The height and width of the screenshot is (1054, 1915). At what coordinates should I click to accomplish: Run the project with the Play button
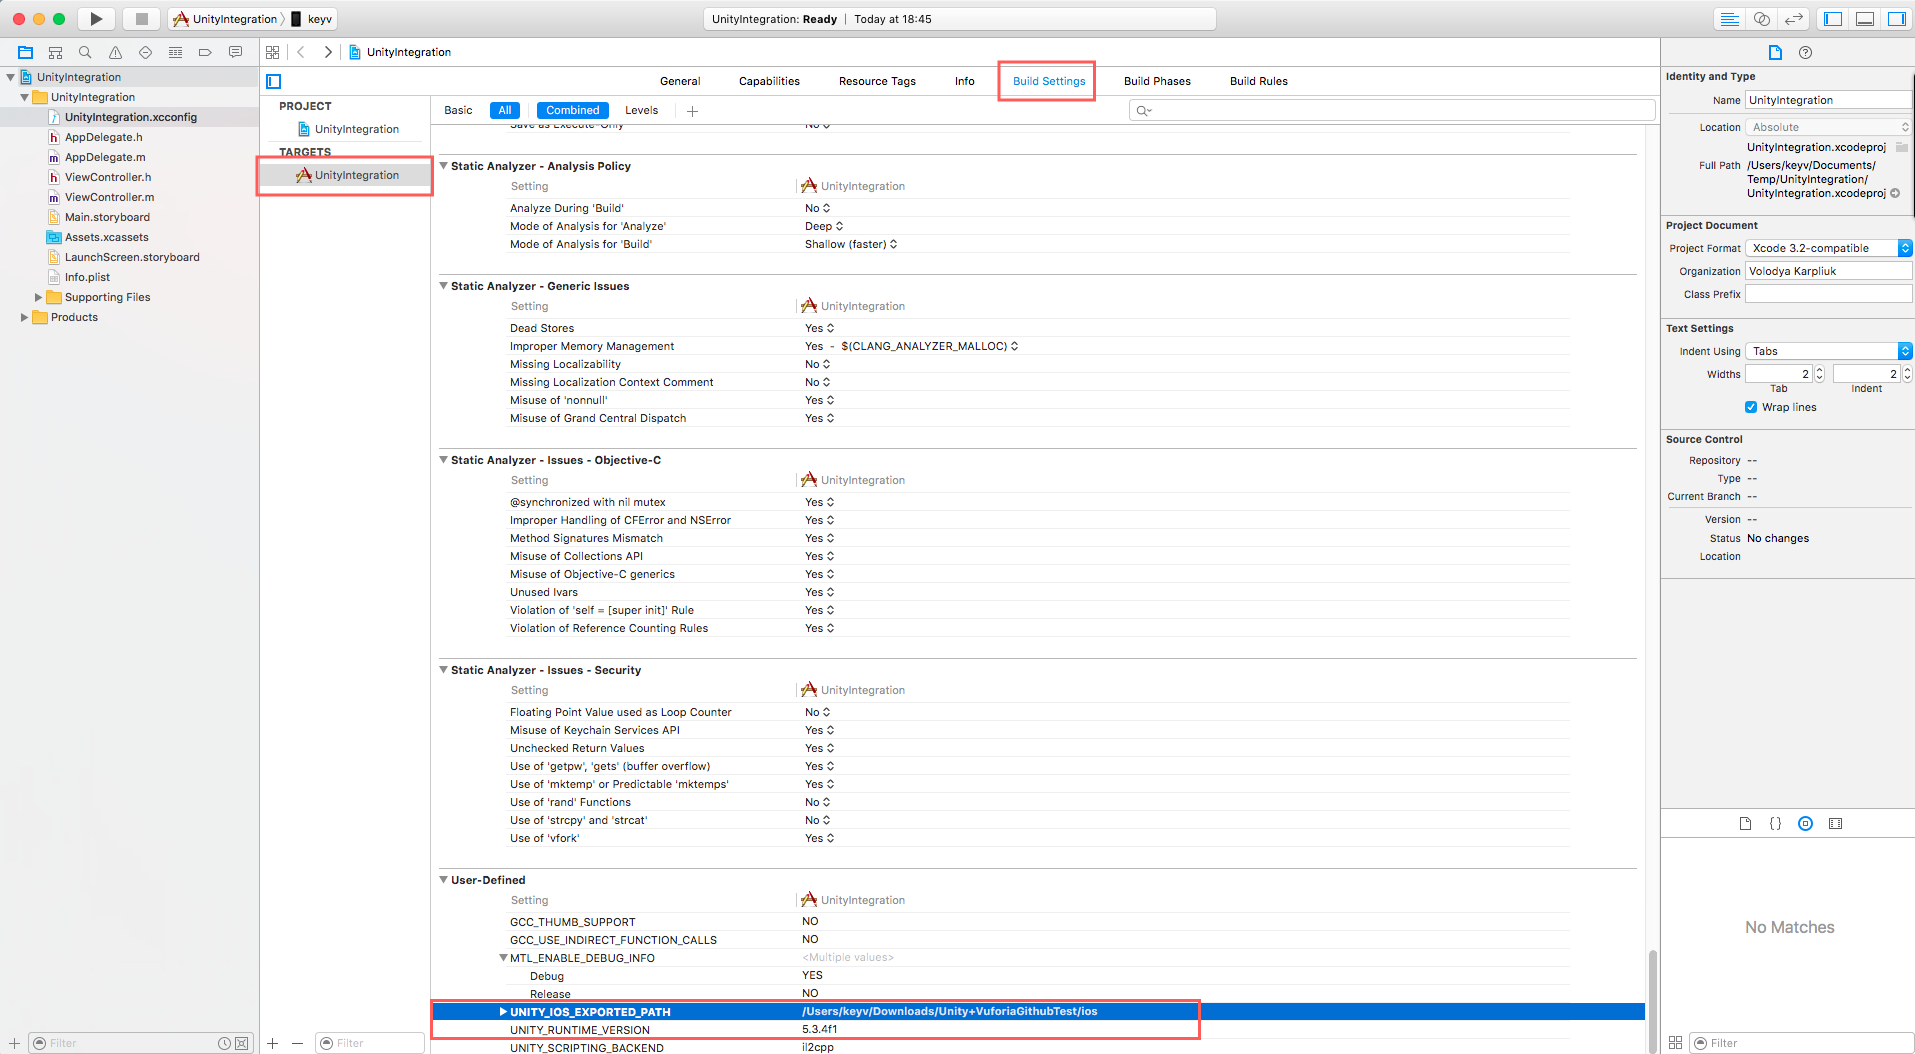pyautogui.click(x=96, y=19)
